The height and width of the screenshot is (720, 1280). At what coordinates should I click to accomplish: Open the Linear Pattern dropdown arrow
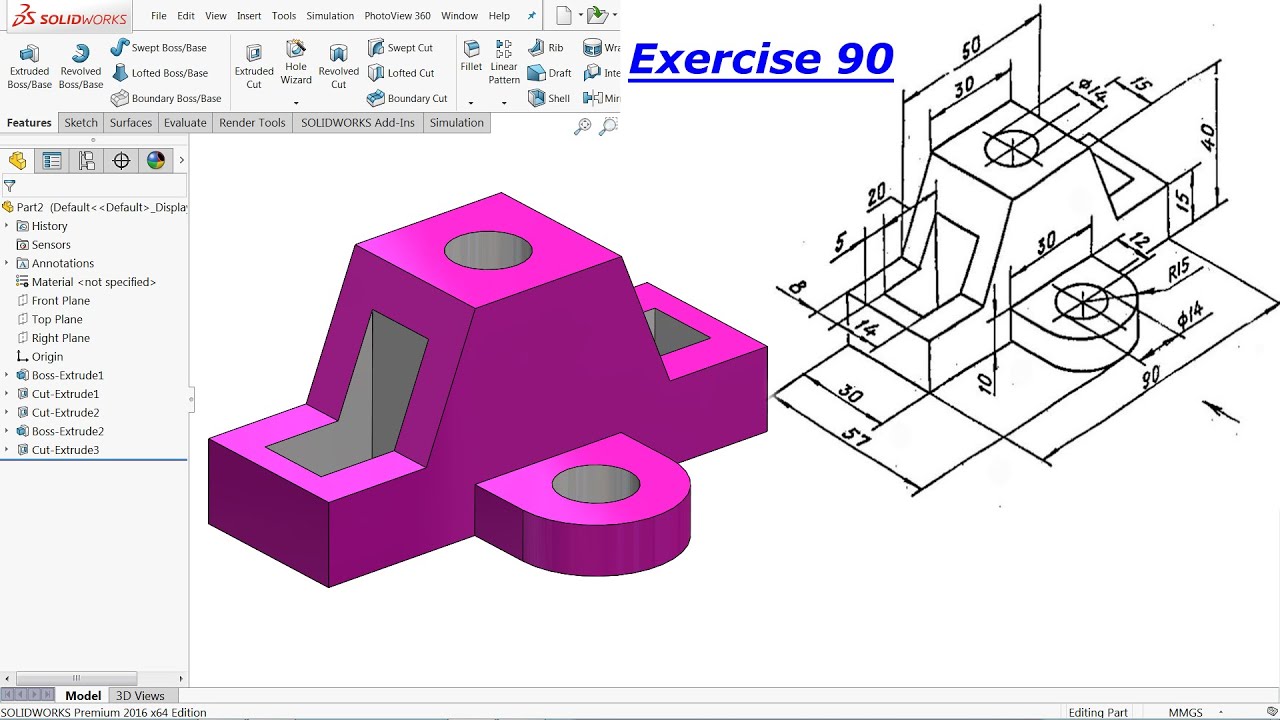[x=504, y=102]
